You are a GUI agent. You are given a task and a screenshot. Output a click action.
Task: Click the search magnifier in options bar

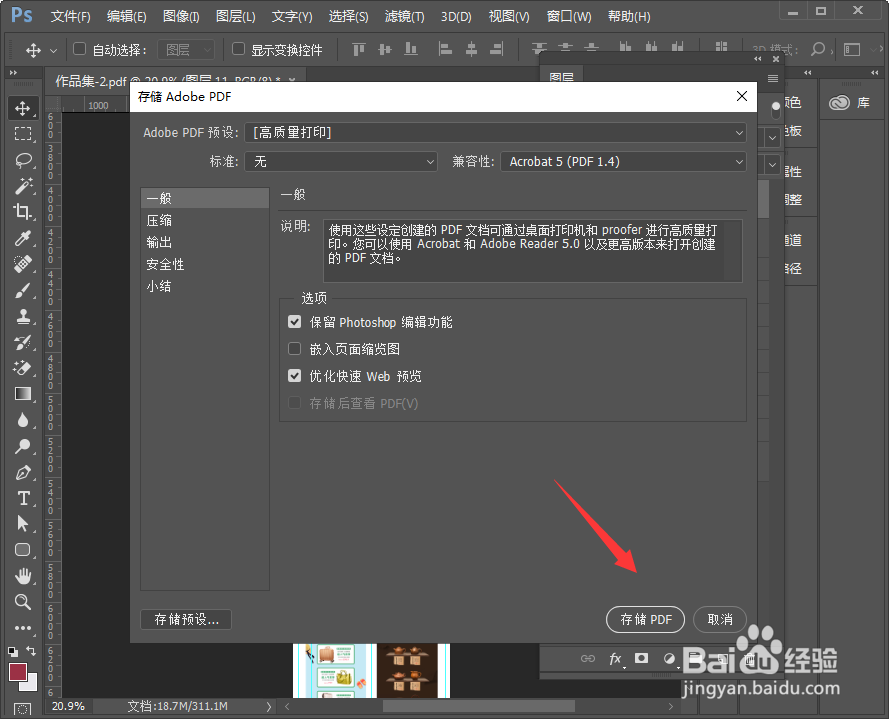tap(818, 49)
